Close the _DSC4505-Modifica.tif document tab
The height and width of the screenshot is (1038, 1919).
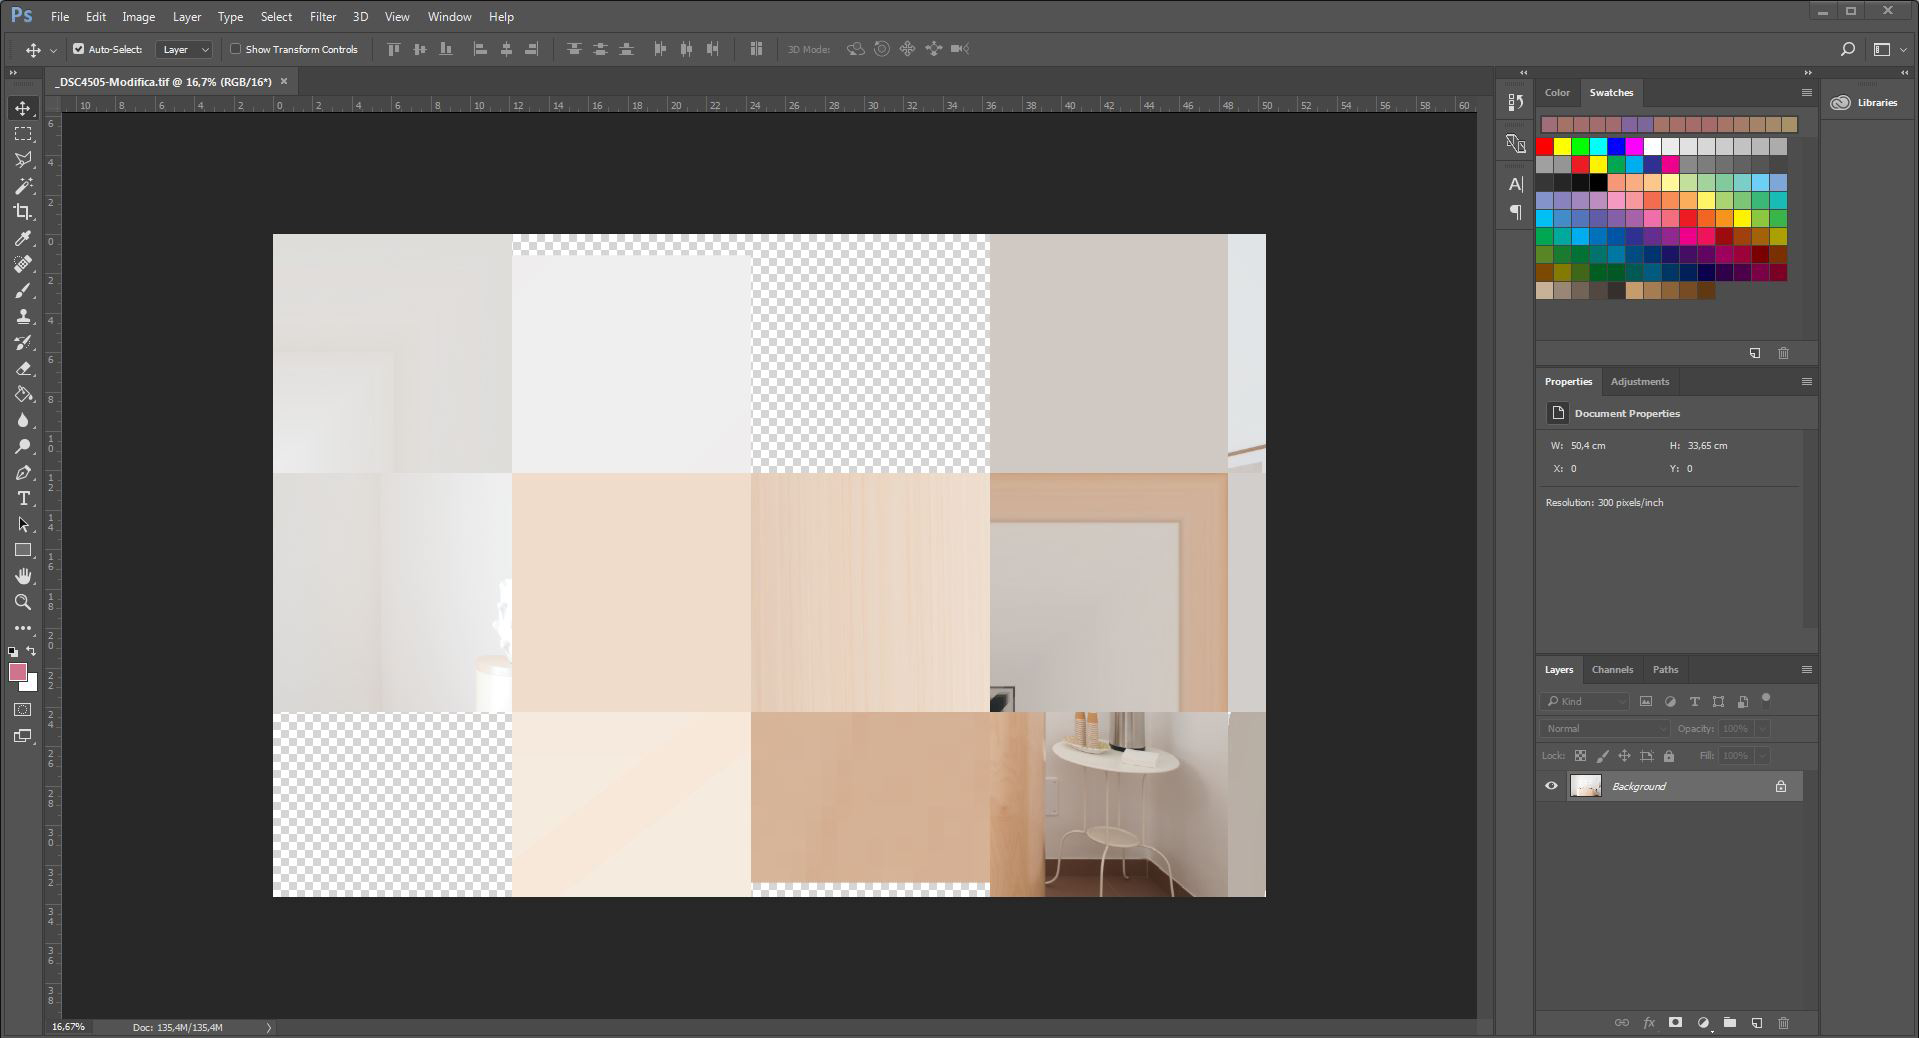284,82
